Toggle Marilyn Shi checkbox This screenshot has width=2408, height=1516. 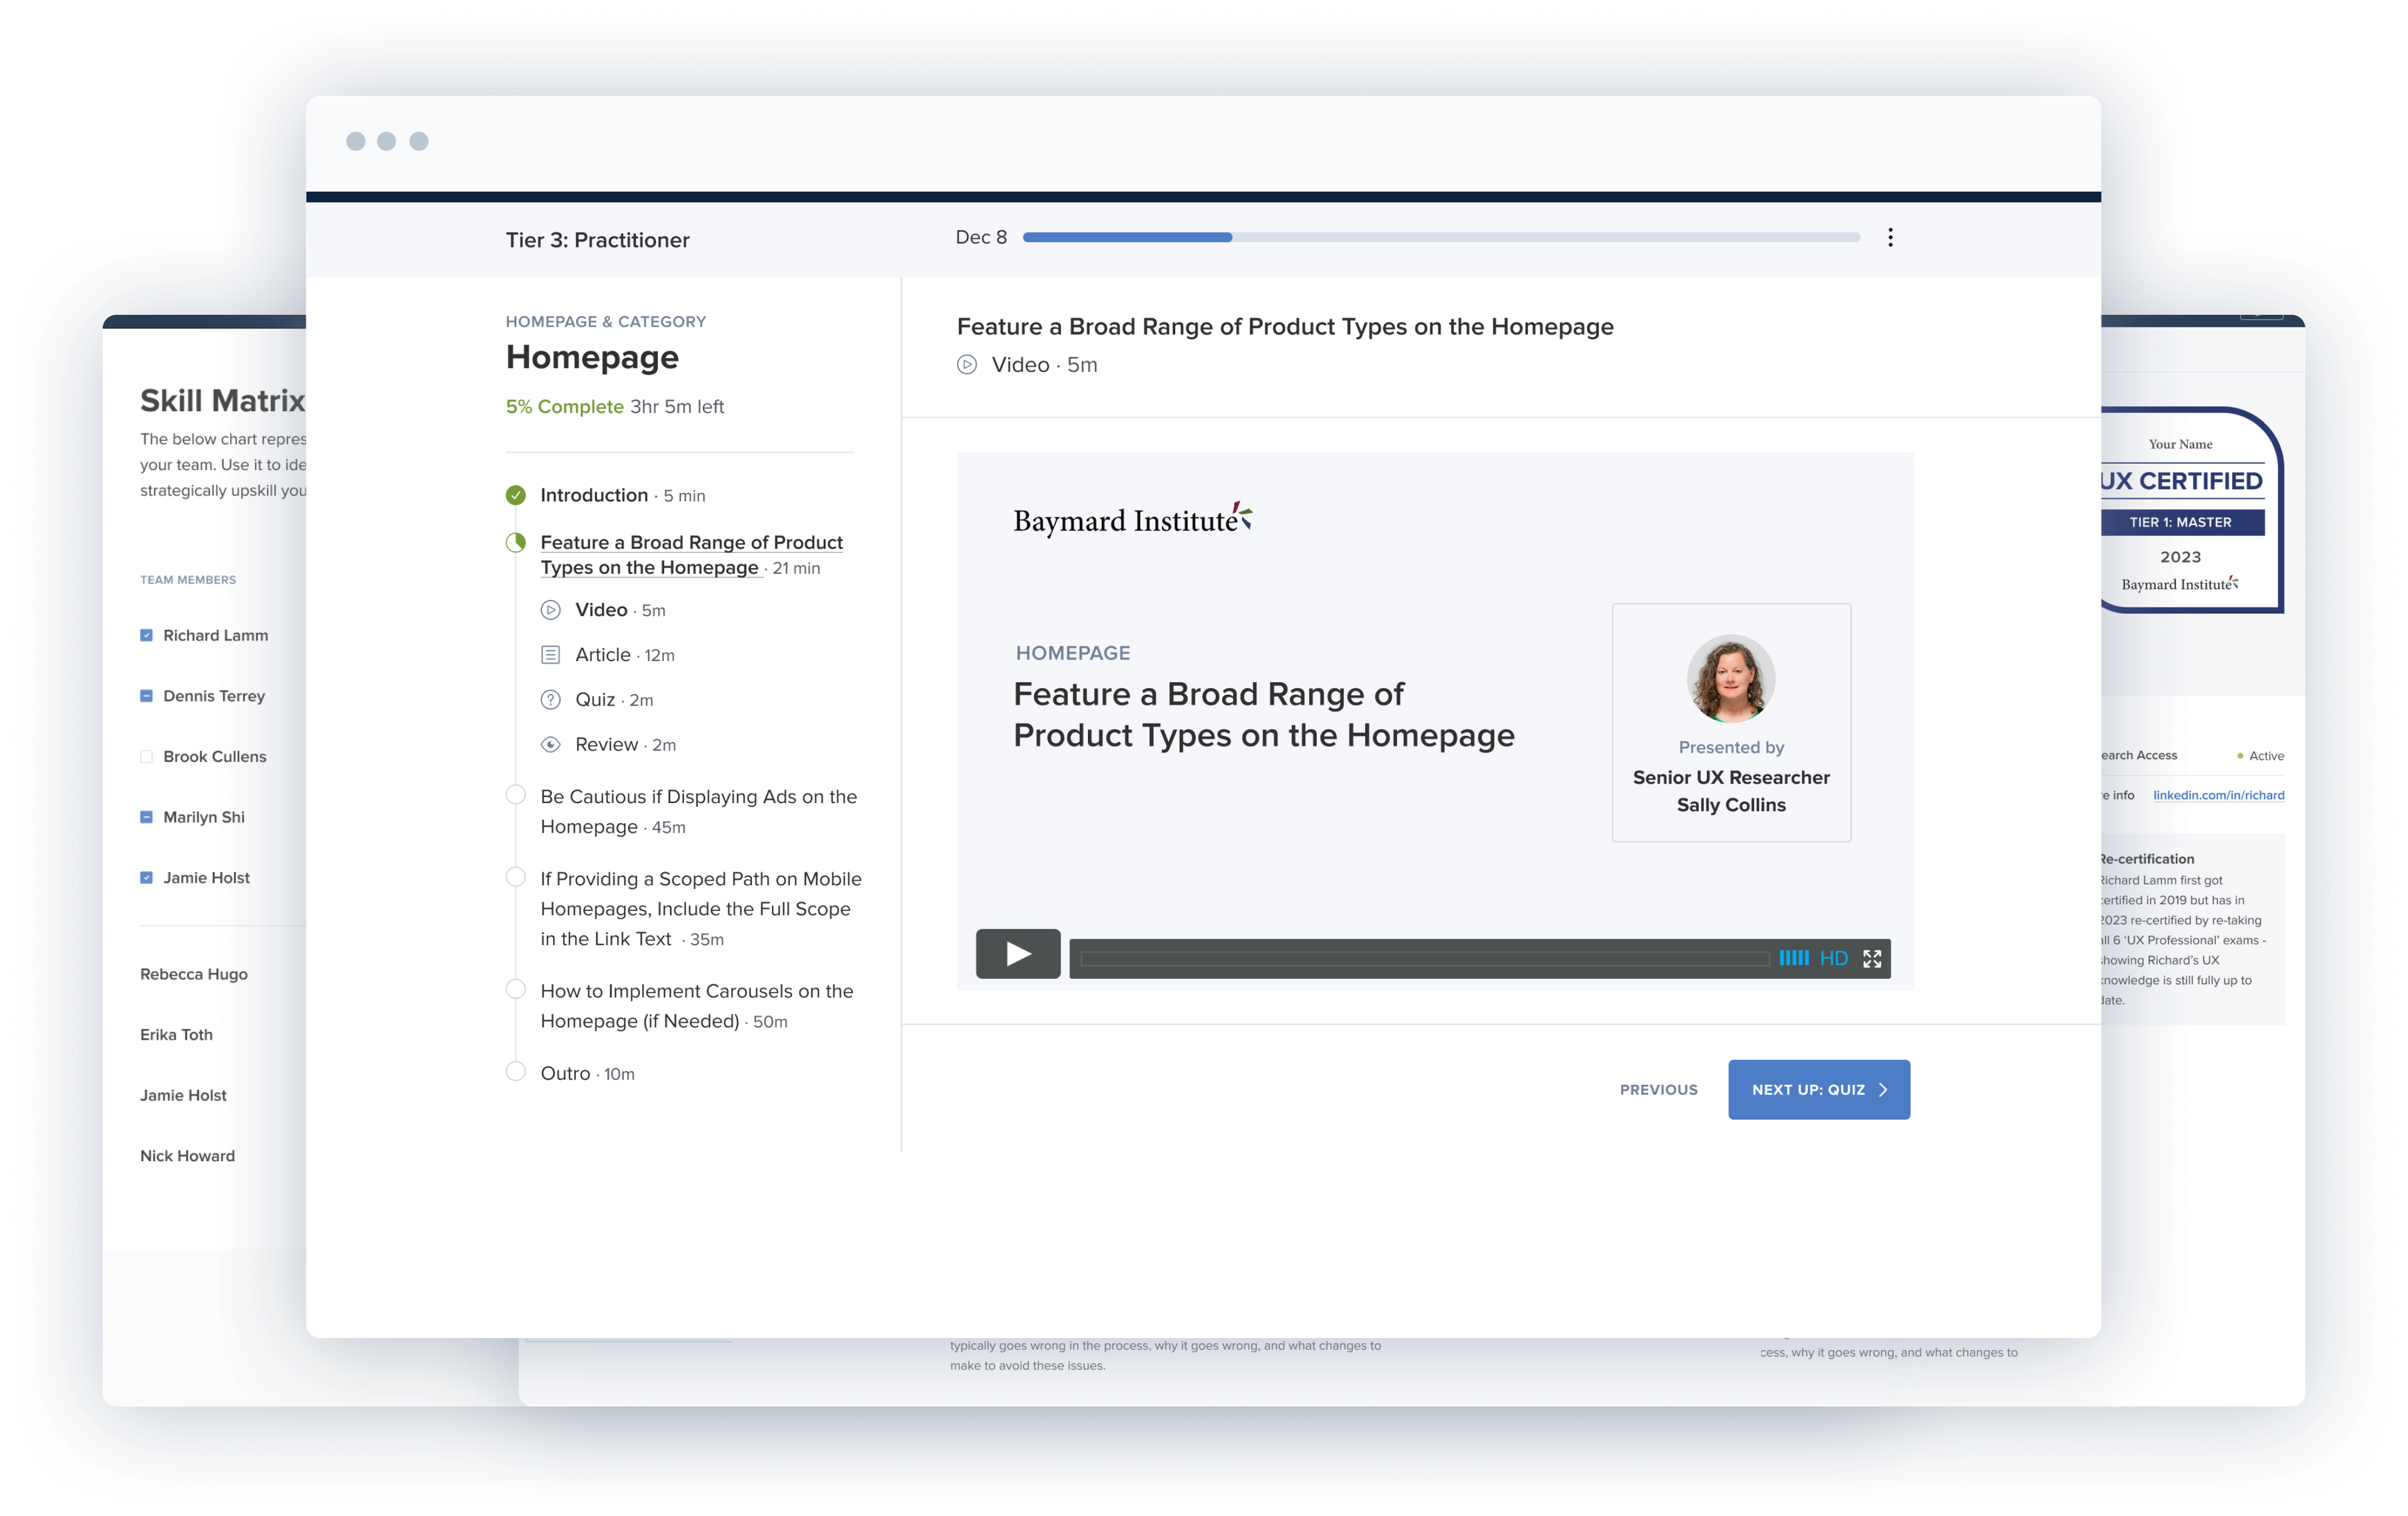[146, 817]
